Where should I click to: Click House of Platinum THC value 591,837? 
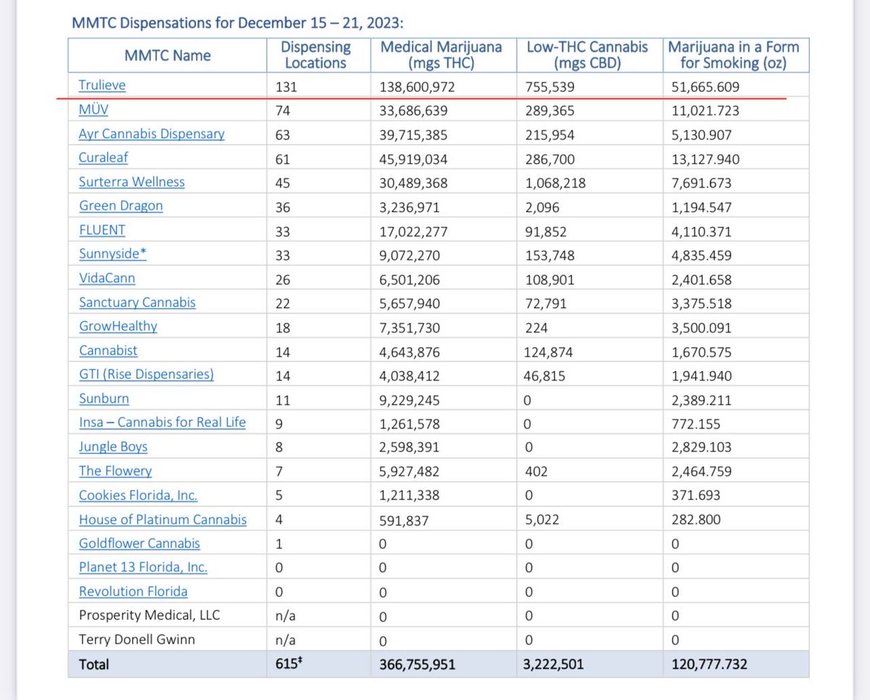[x=404, y=521]
